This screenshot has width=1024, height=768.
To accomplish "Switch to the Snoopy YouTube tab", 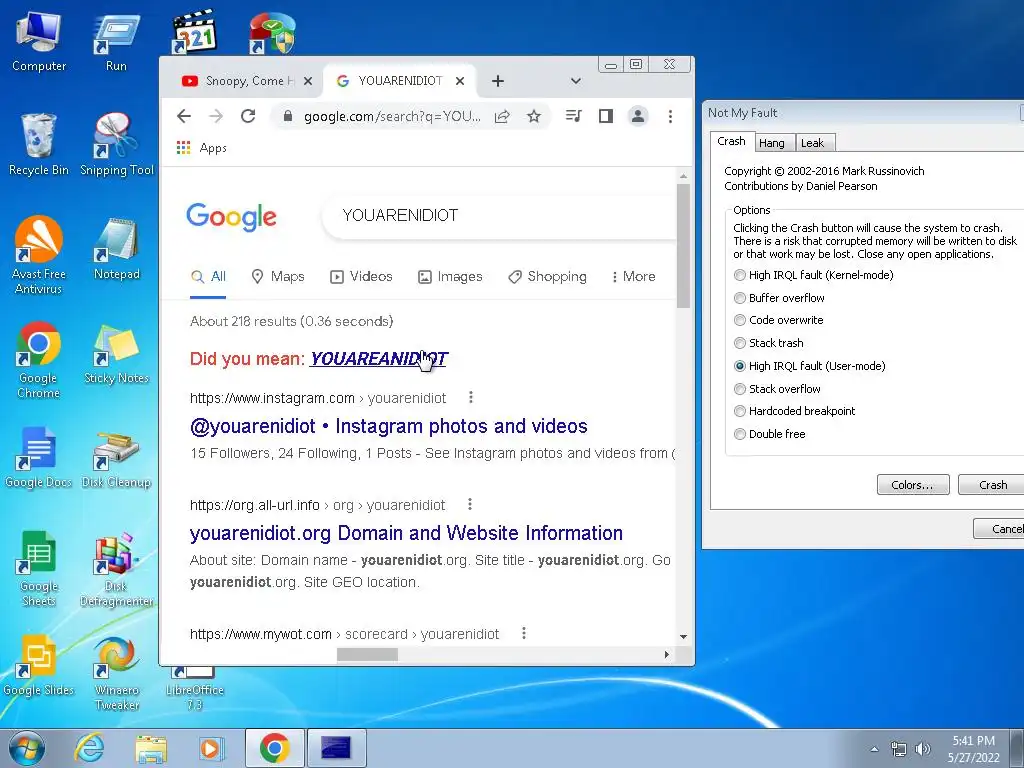I will coord(243,81).
